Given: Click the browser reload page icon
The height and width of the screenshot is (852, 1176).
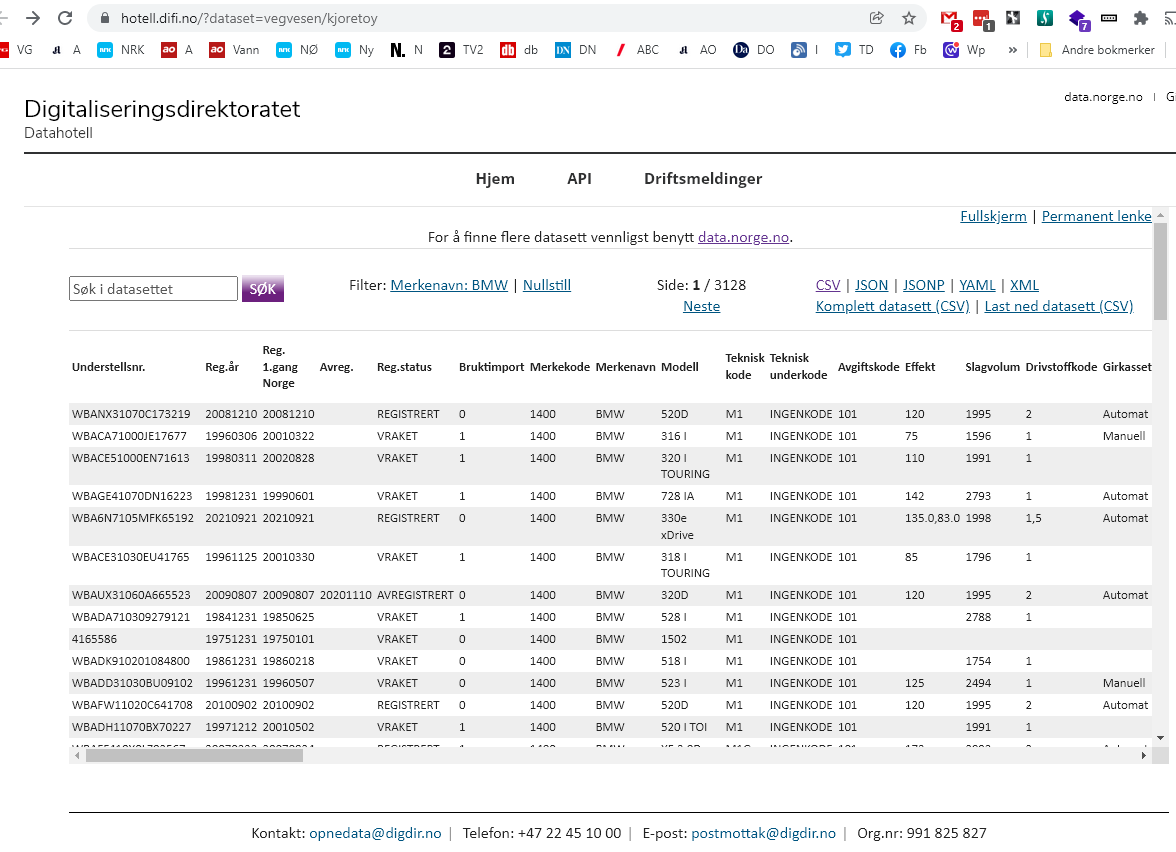Looking at the screenshot, I should click(65, 18).
